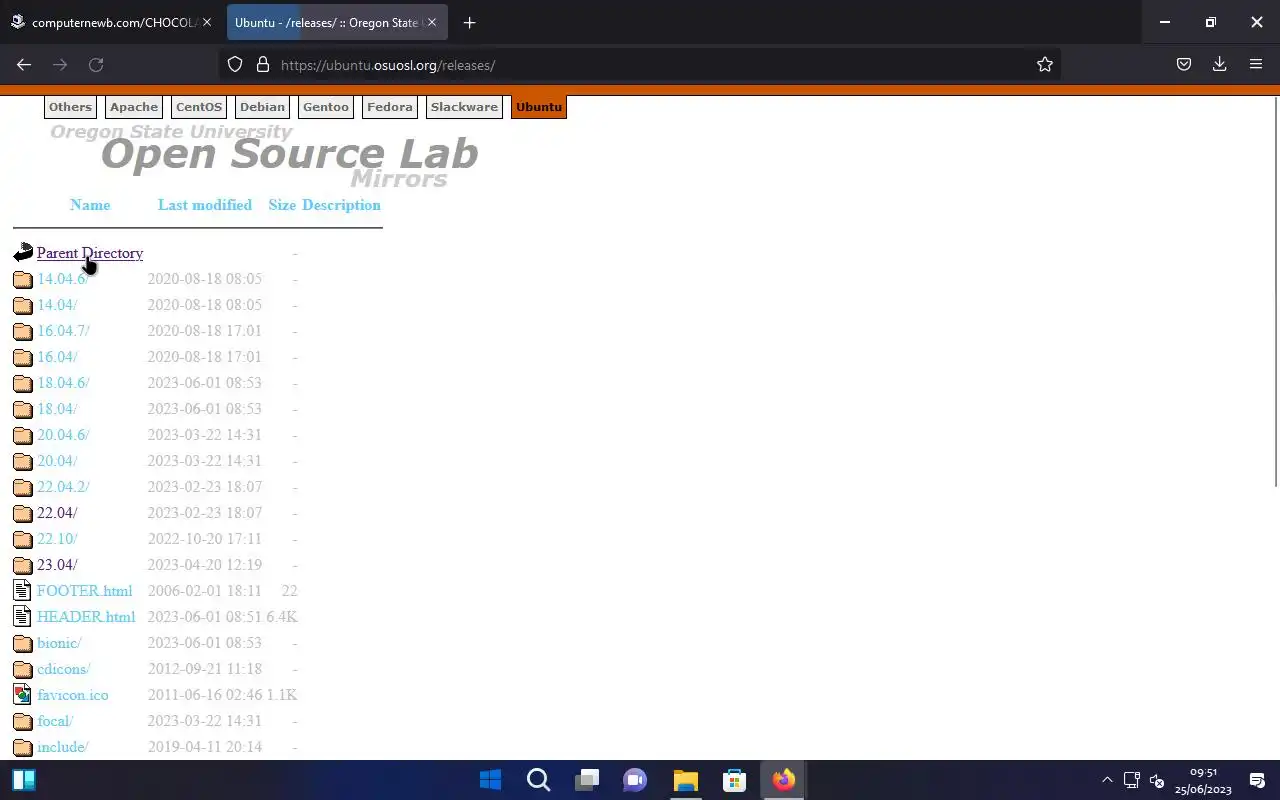Select the Ubuntu /releases/ Oregon State tab
Viewport: 1280px width, 800px height.
pyautogui.click(x=337, y=22)
